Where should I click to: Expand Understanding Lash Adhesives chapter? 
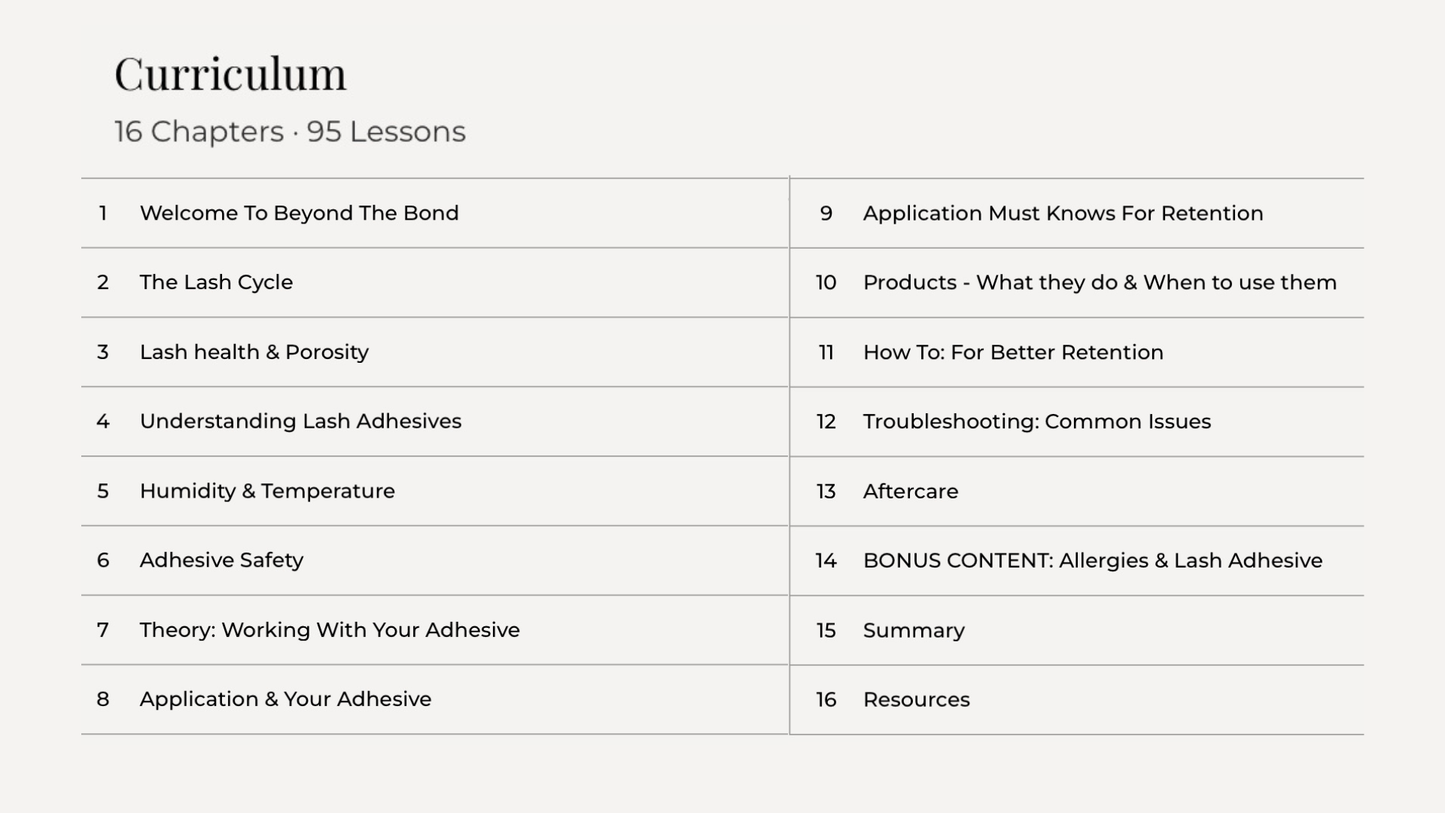300,421
